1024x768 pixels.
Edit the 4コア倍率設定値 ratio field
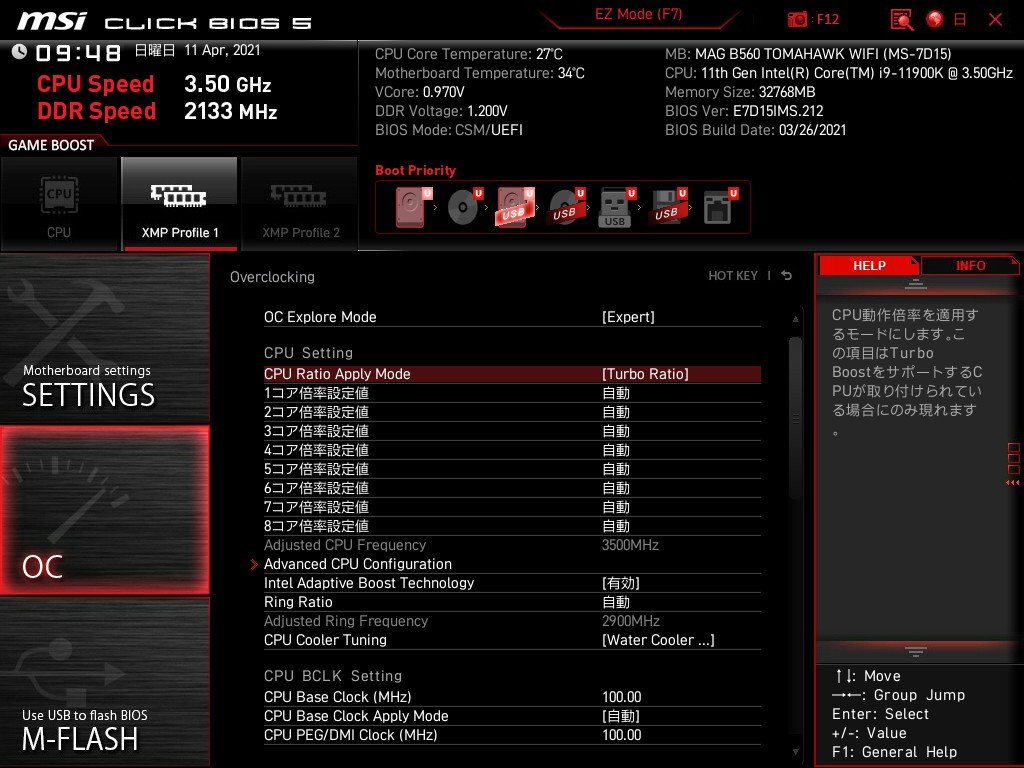[512, 450]
